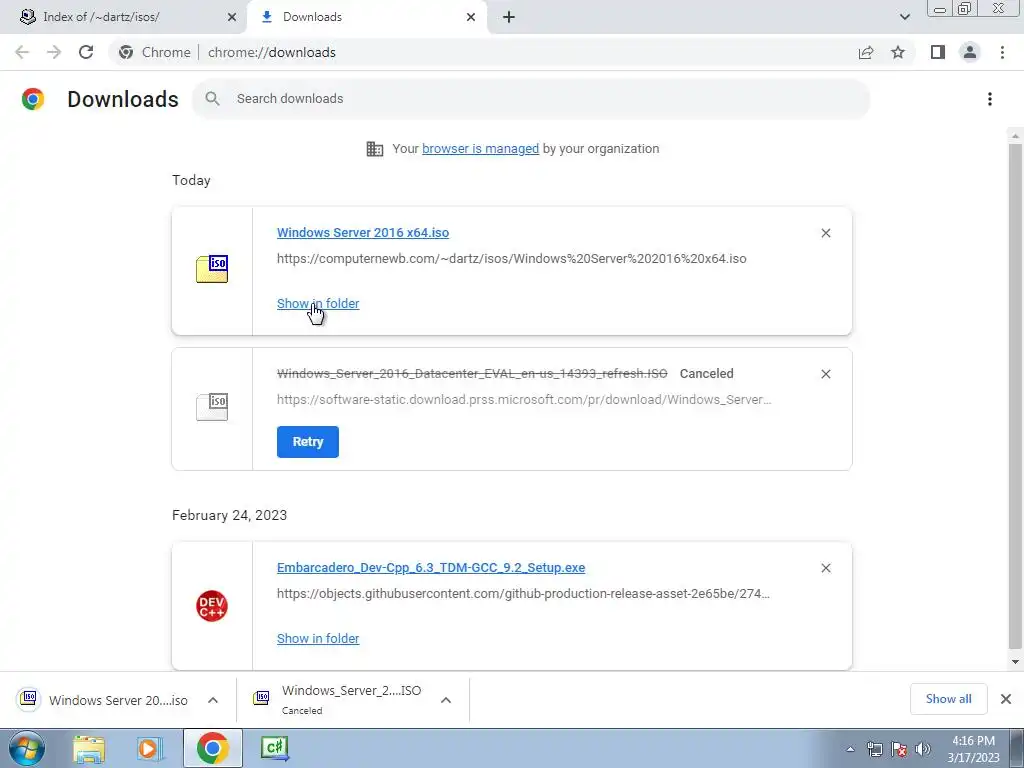Close the bottom downloads shelf
Image resolution: width=1024 pixels, height=768 pixels.
point(1006,699)
